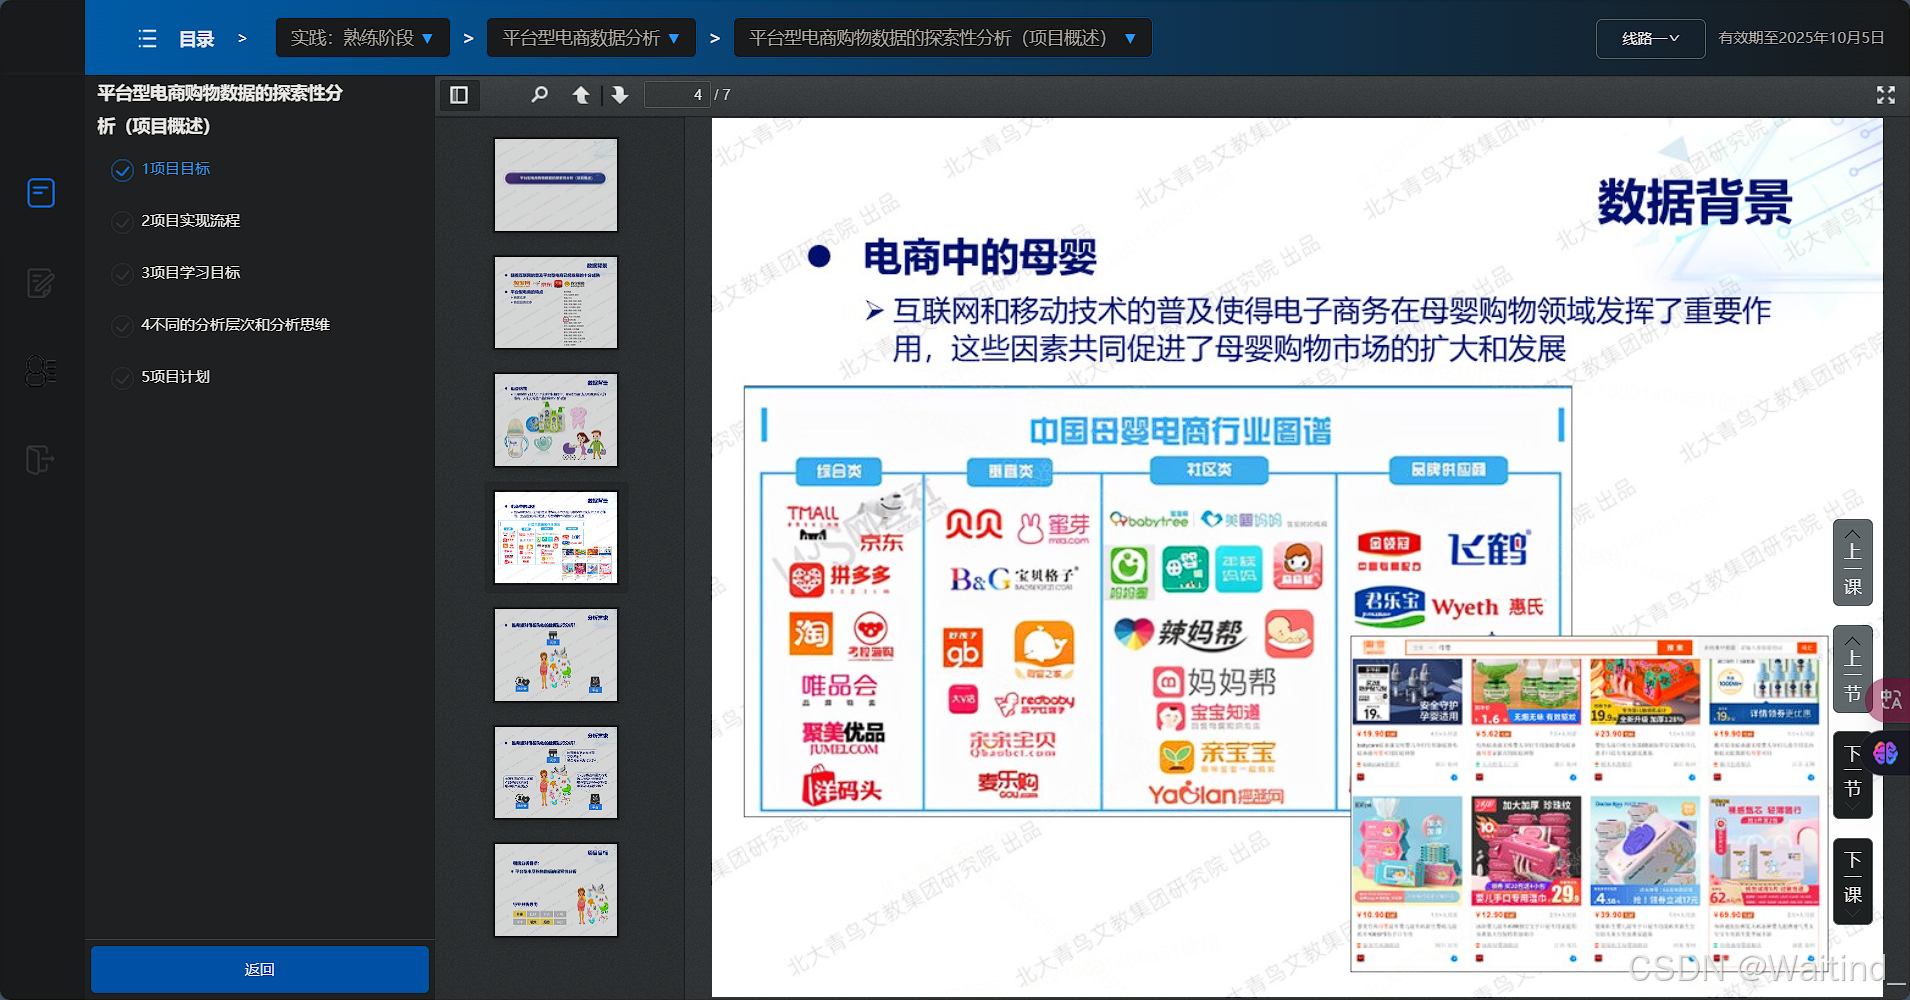This screenshot has width=1910, height=1000.
Task: Enter fullscreen presentation mode
Action: pyautogui.click(x=1886, y=95)
